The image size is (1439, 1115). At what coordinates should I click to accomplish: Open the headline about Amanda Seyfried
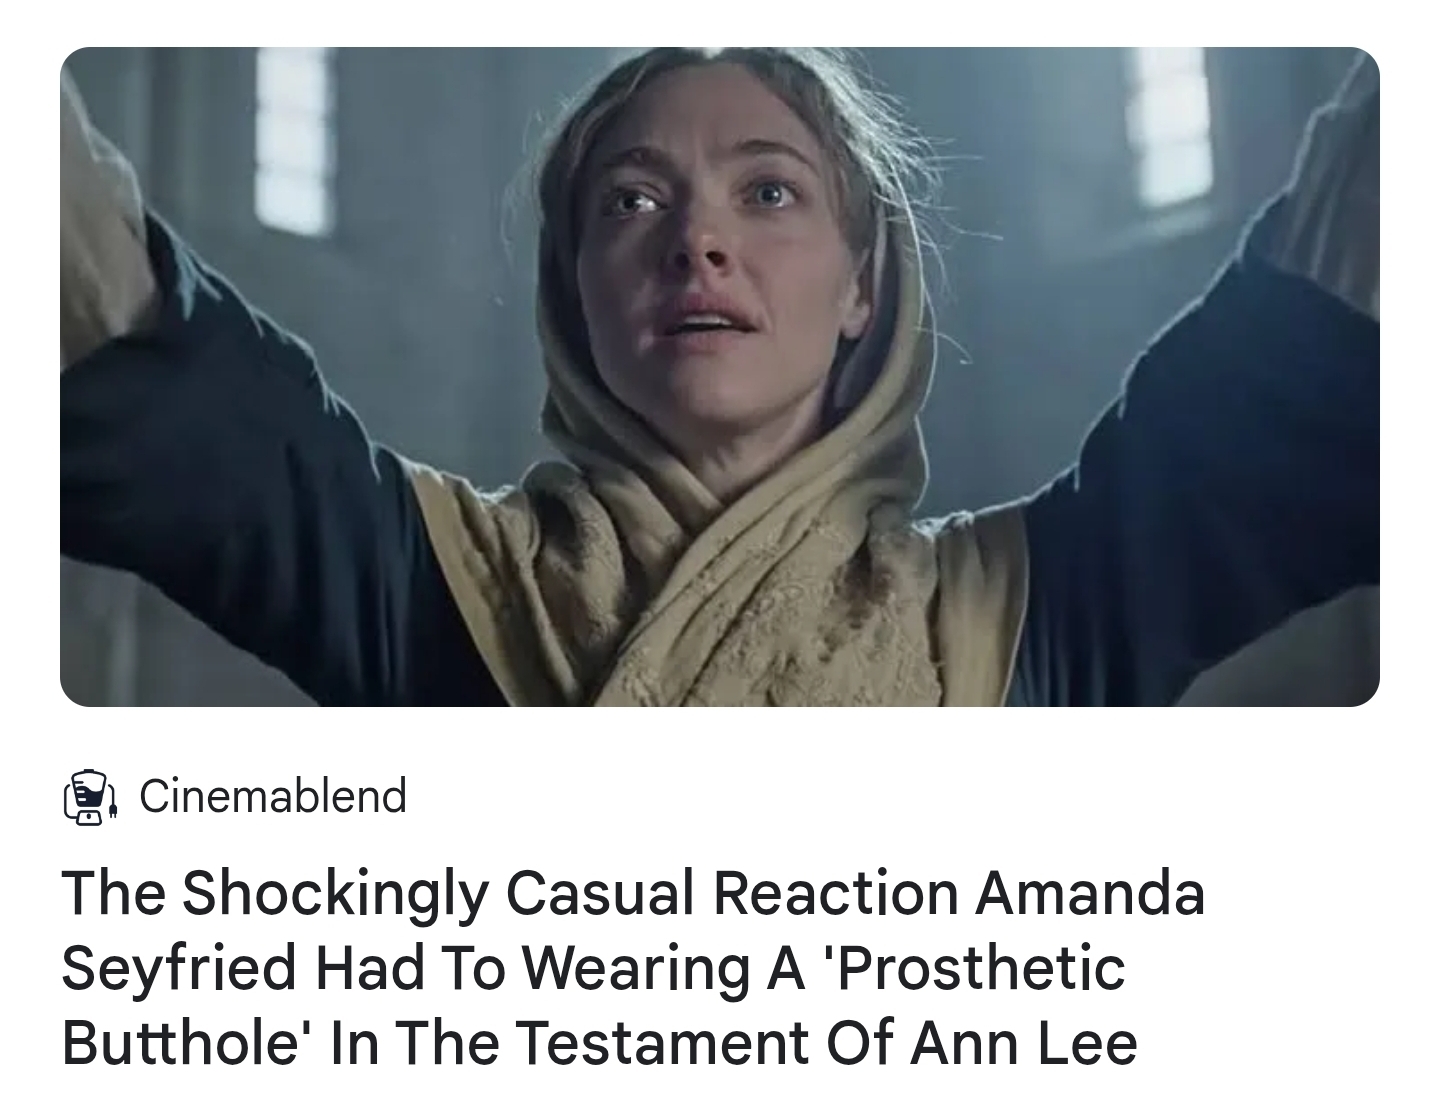click(x=633, y=967)
